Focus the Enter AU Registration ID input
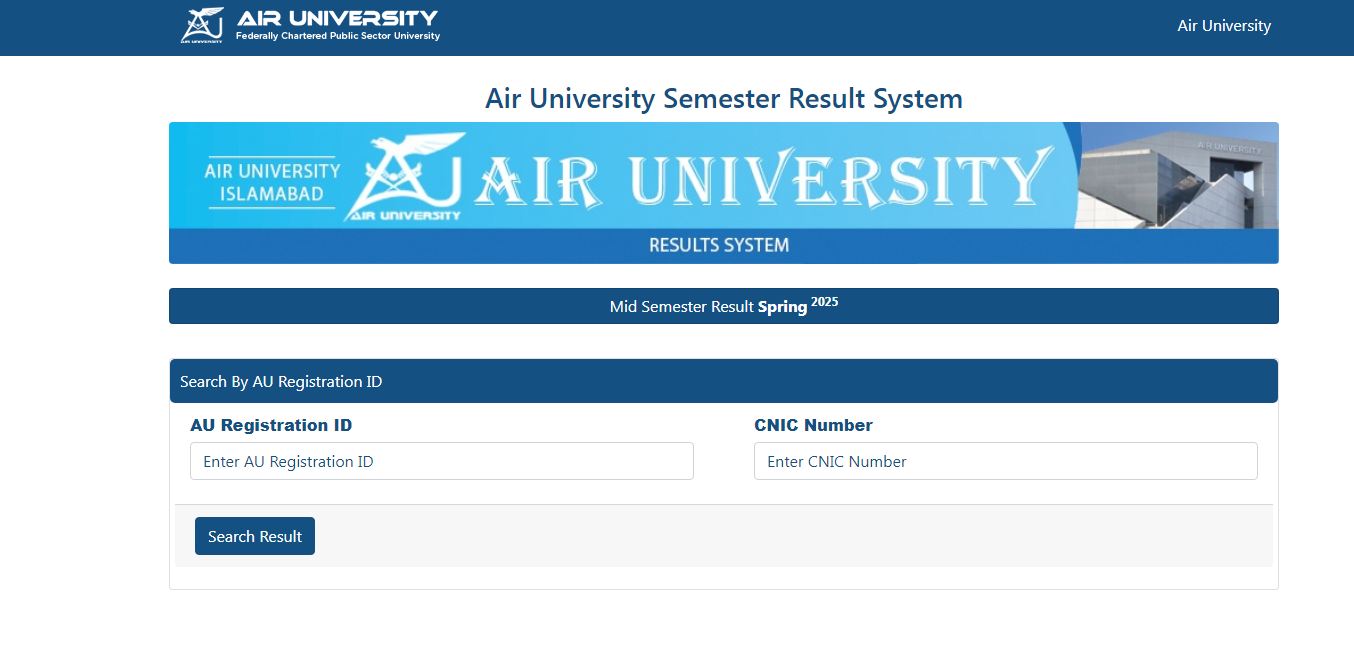1354x656 pixels. coord(441,461)
